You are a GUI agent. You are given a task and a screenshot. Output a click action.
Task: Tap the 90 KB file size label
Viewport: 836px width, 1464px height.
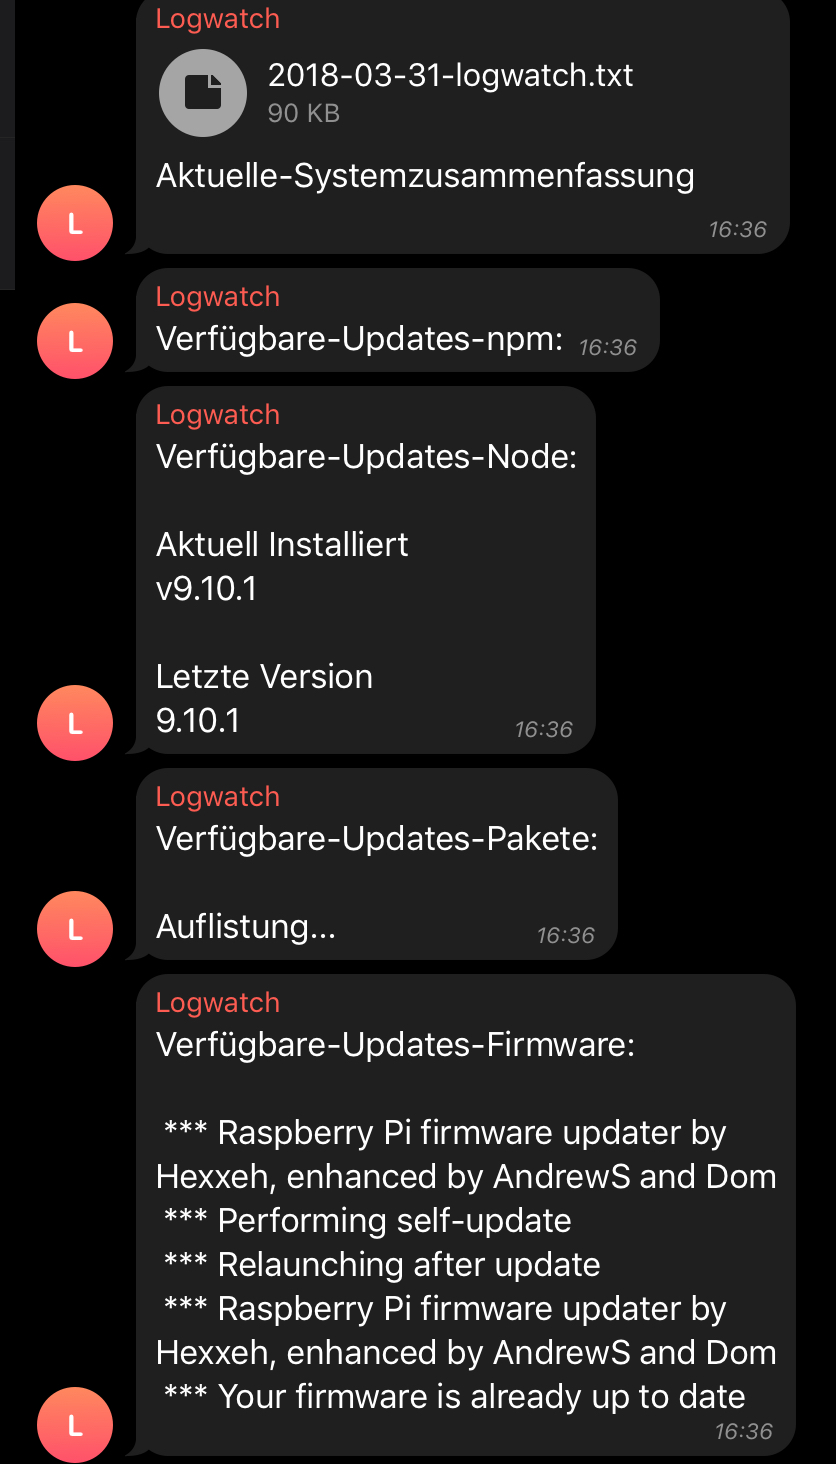pyautogui.click(x=304, y=114)
